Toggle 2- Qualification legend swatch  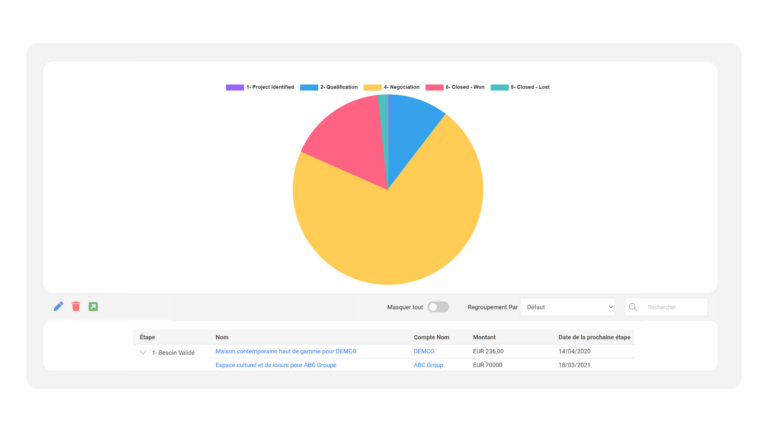(x=309, y=87)
